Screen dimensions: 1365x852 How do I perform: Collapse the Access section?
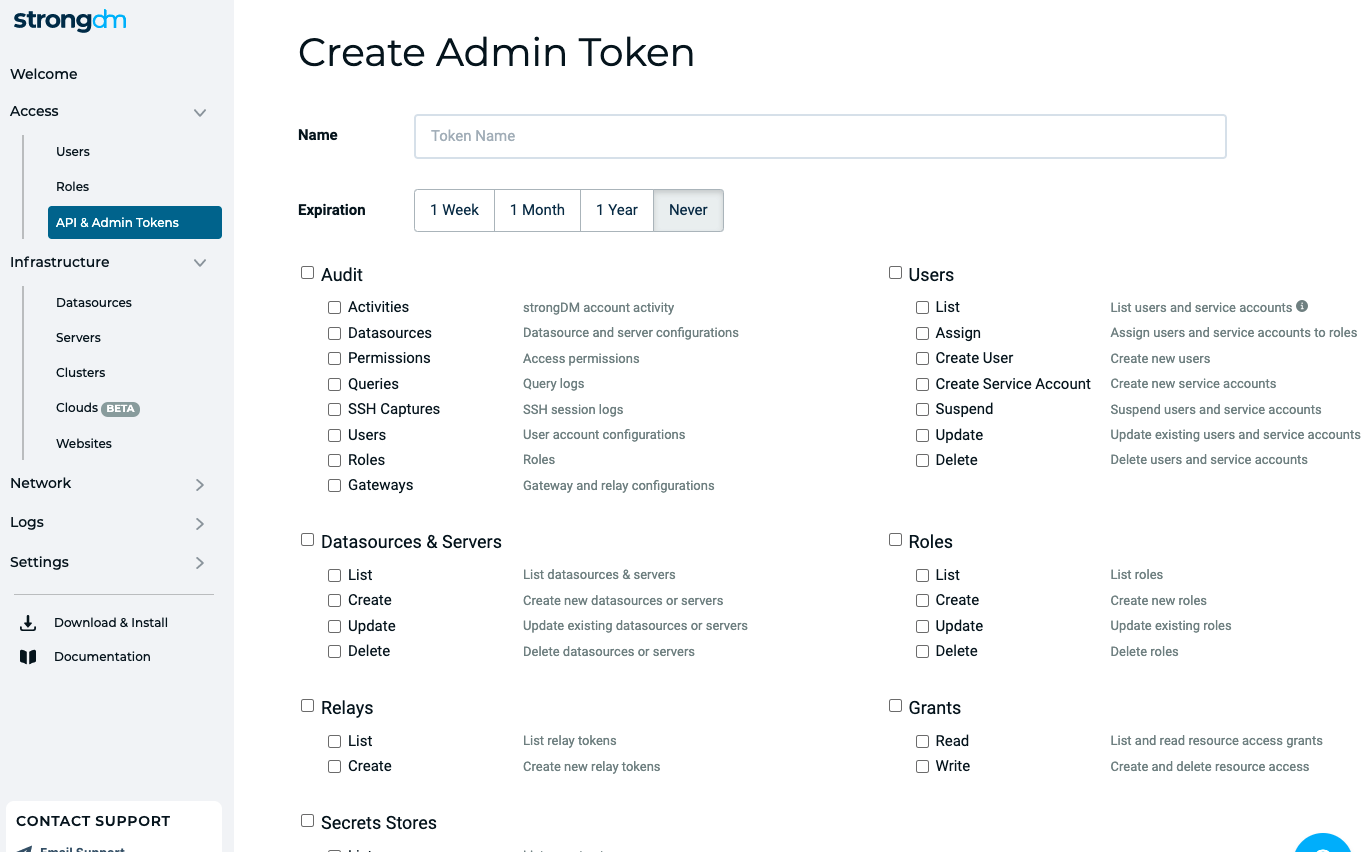(199, 113)
